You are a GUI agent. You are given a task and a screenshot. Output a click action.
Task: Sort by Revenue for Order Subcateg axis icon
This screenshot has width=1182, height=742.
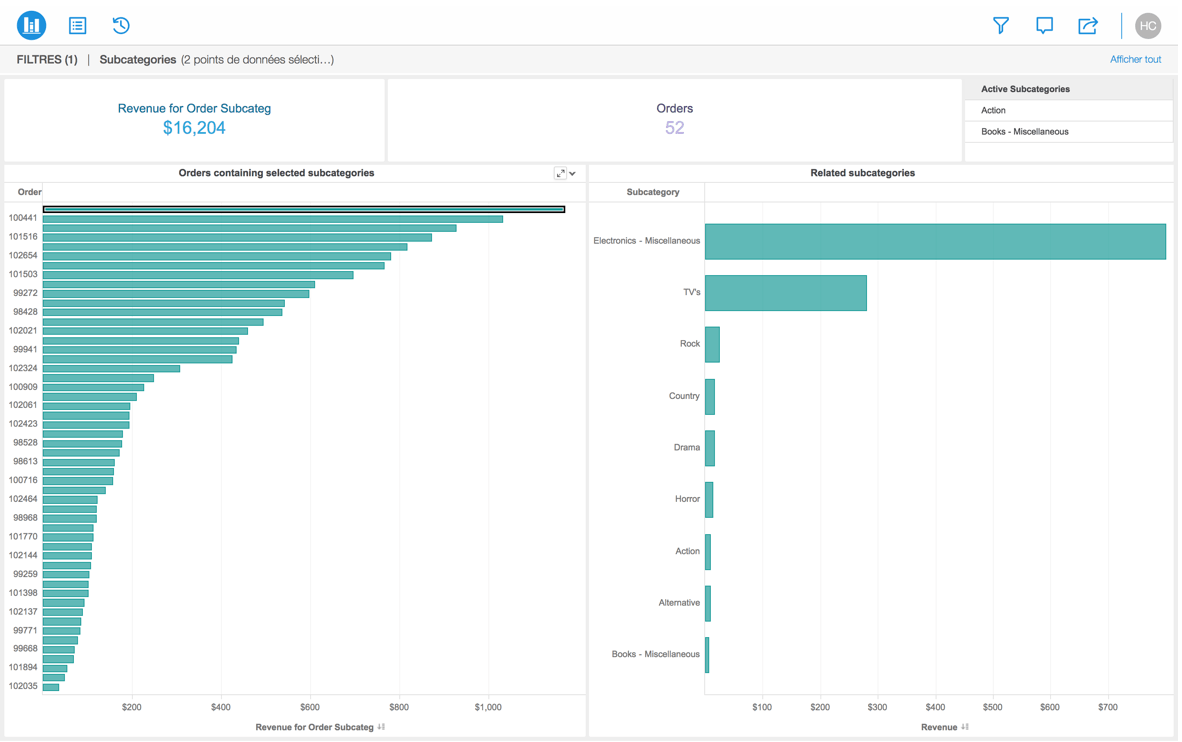pos(381,727)
